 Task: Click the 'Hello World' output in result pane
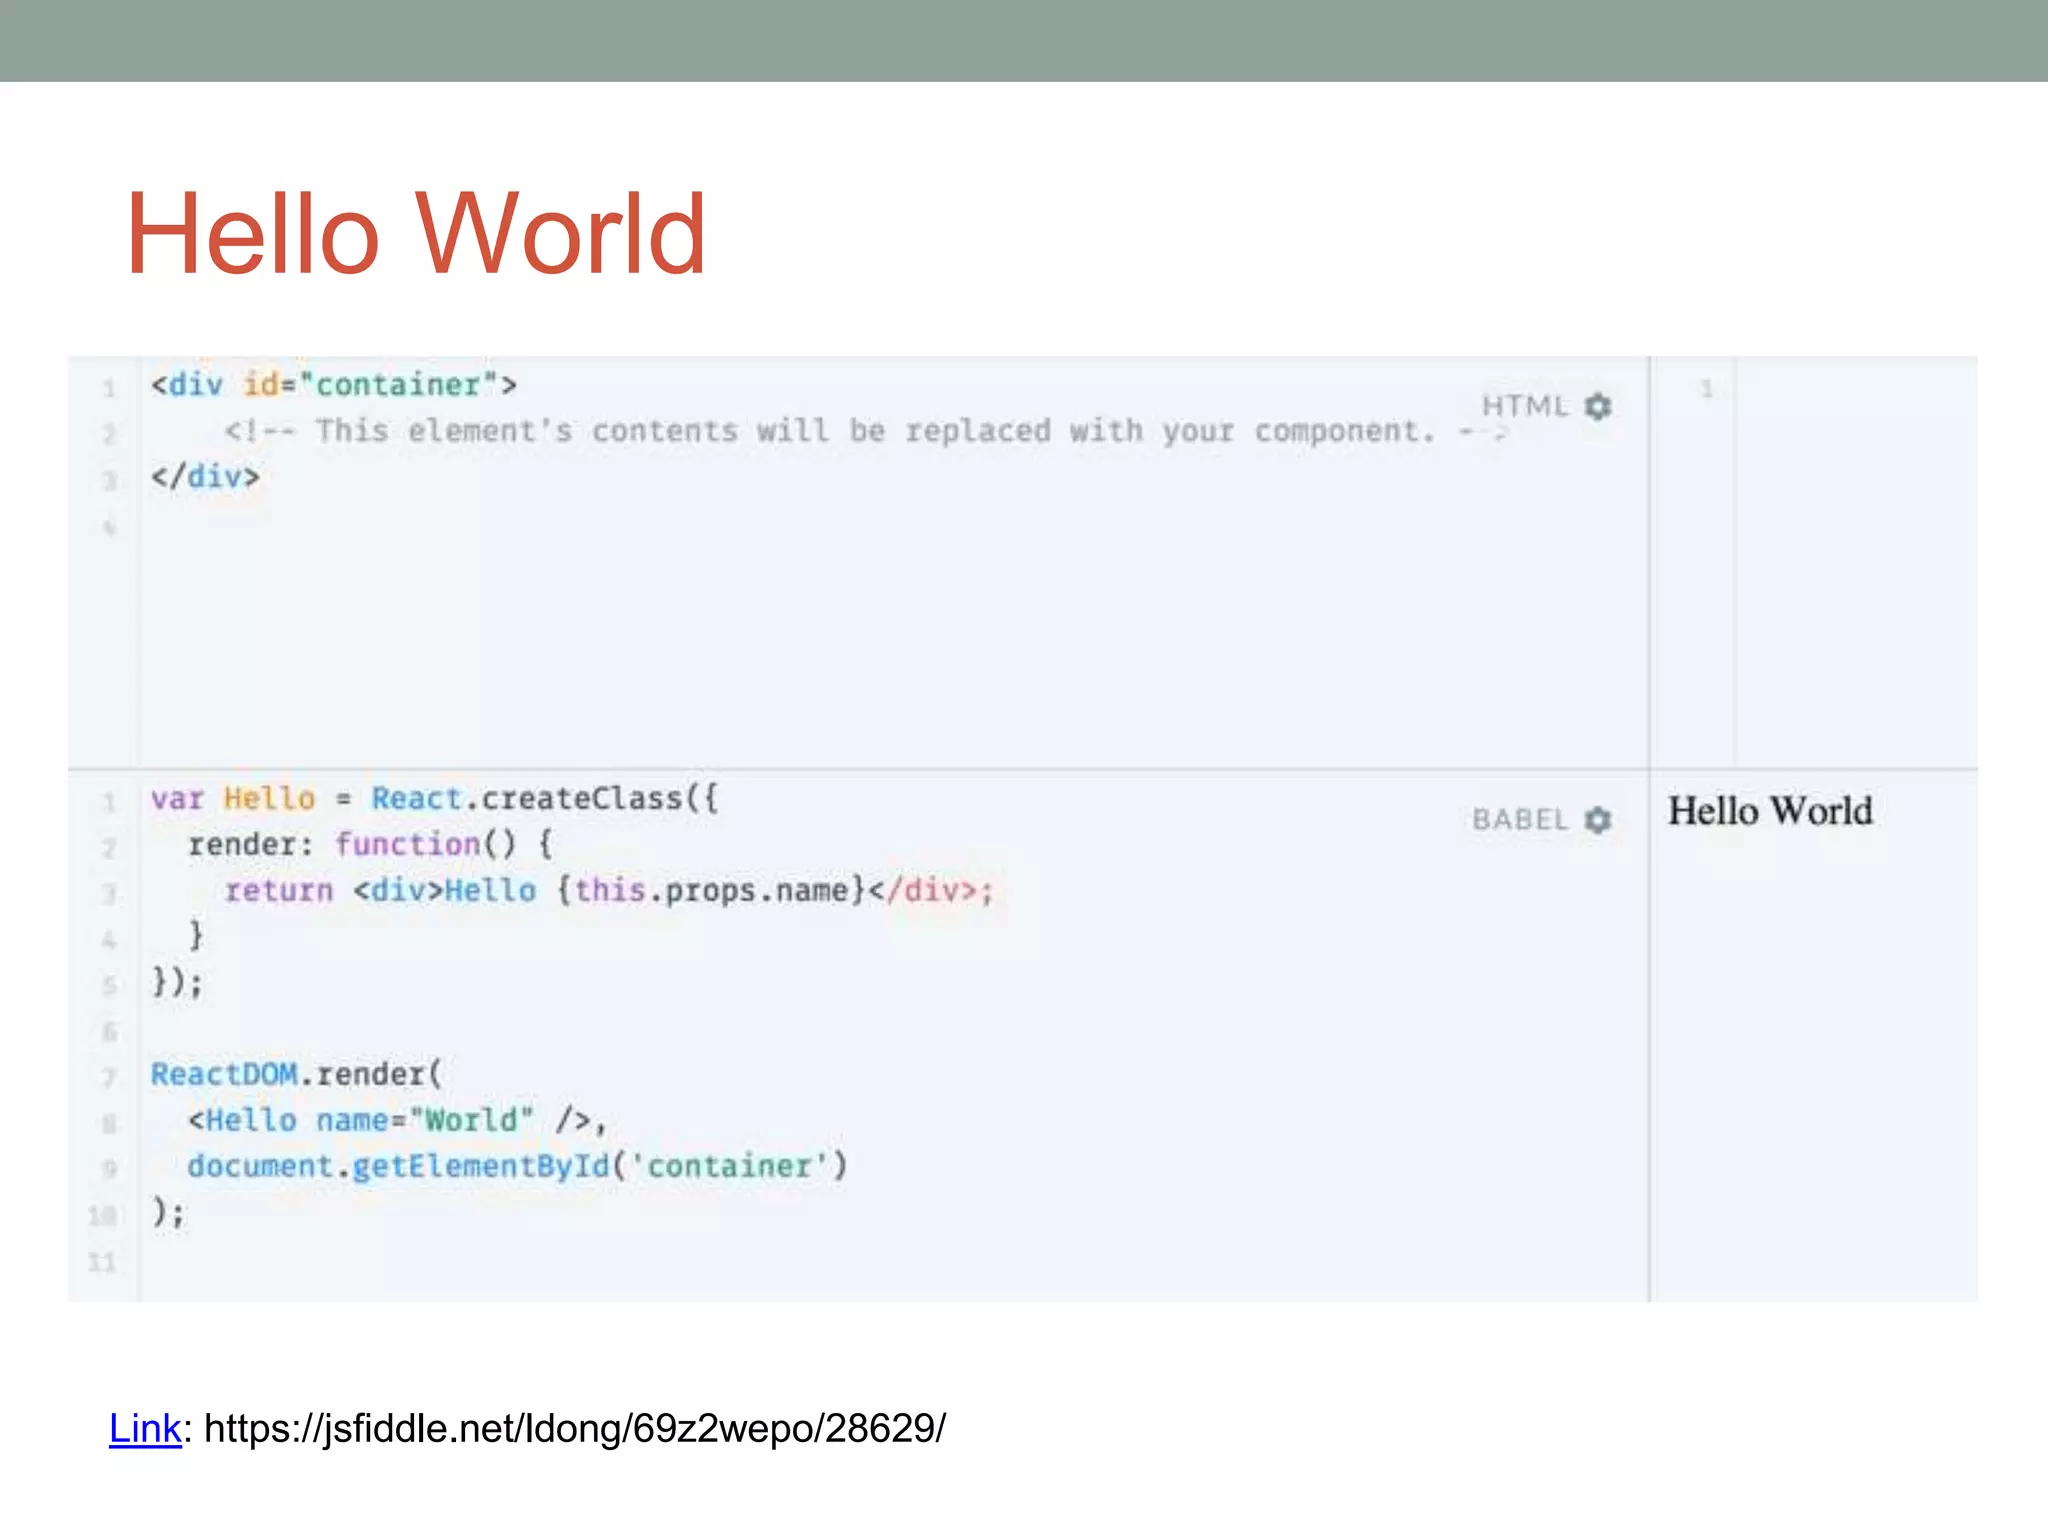[1770, 811]
